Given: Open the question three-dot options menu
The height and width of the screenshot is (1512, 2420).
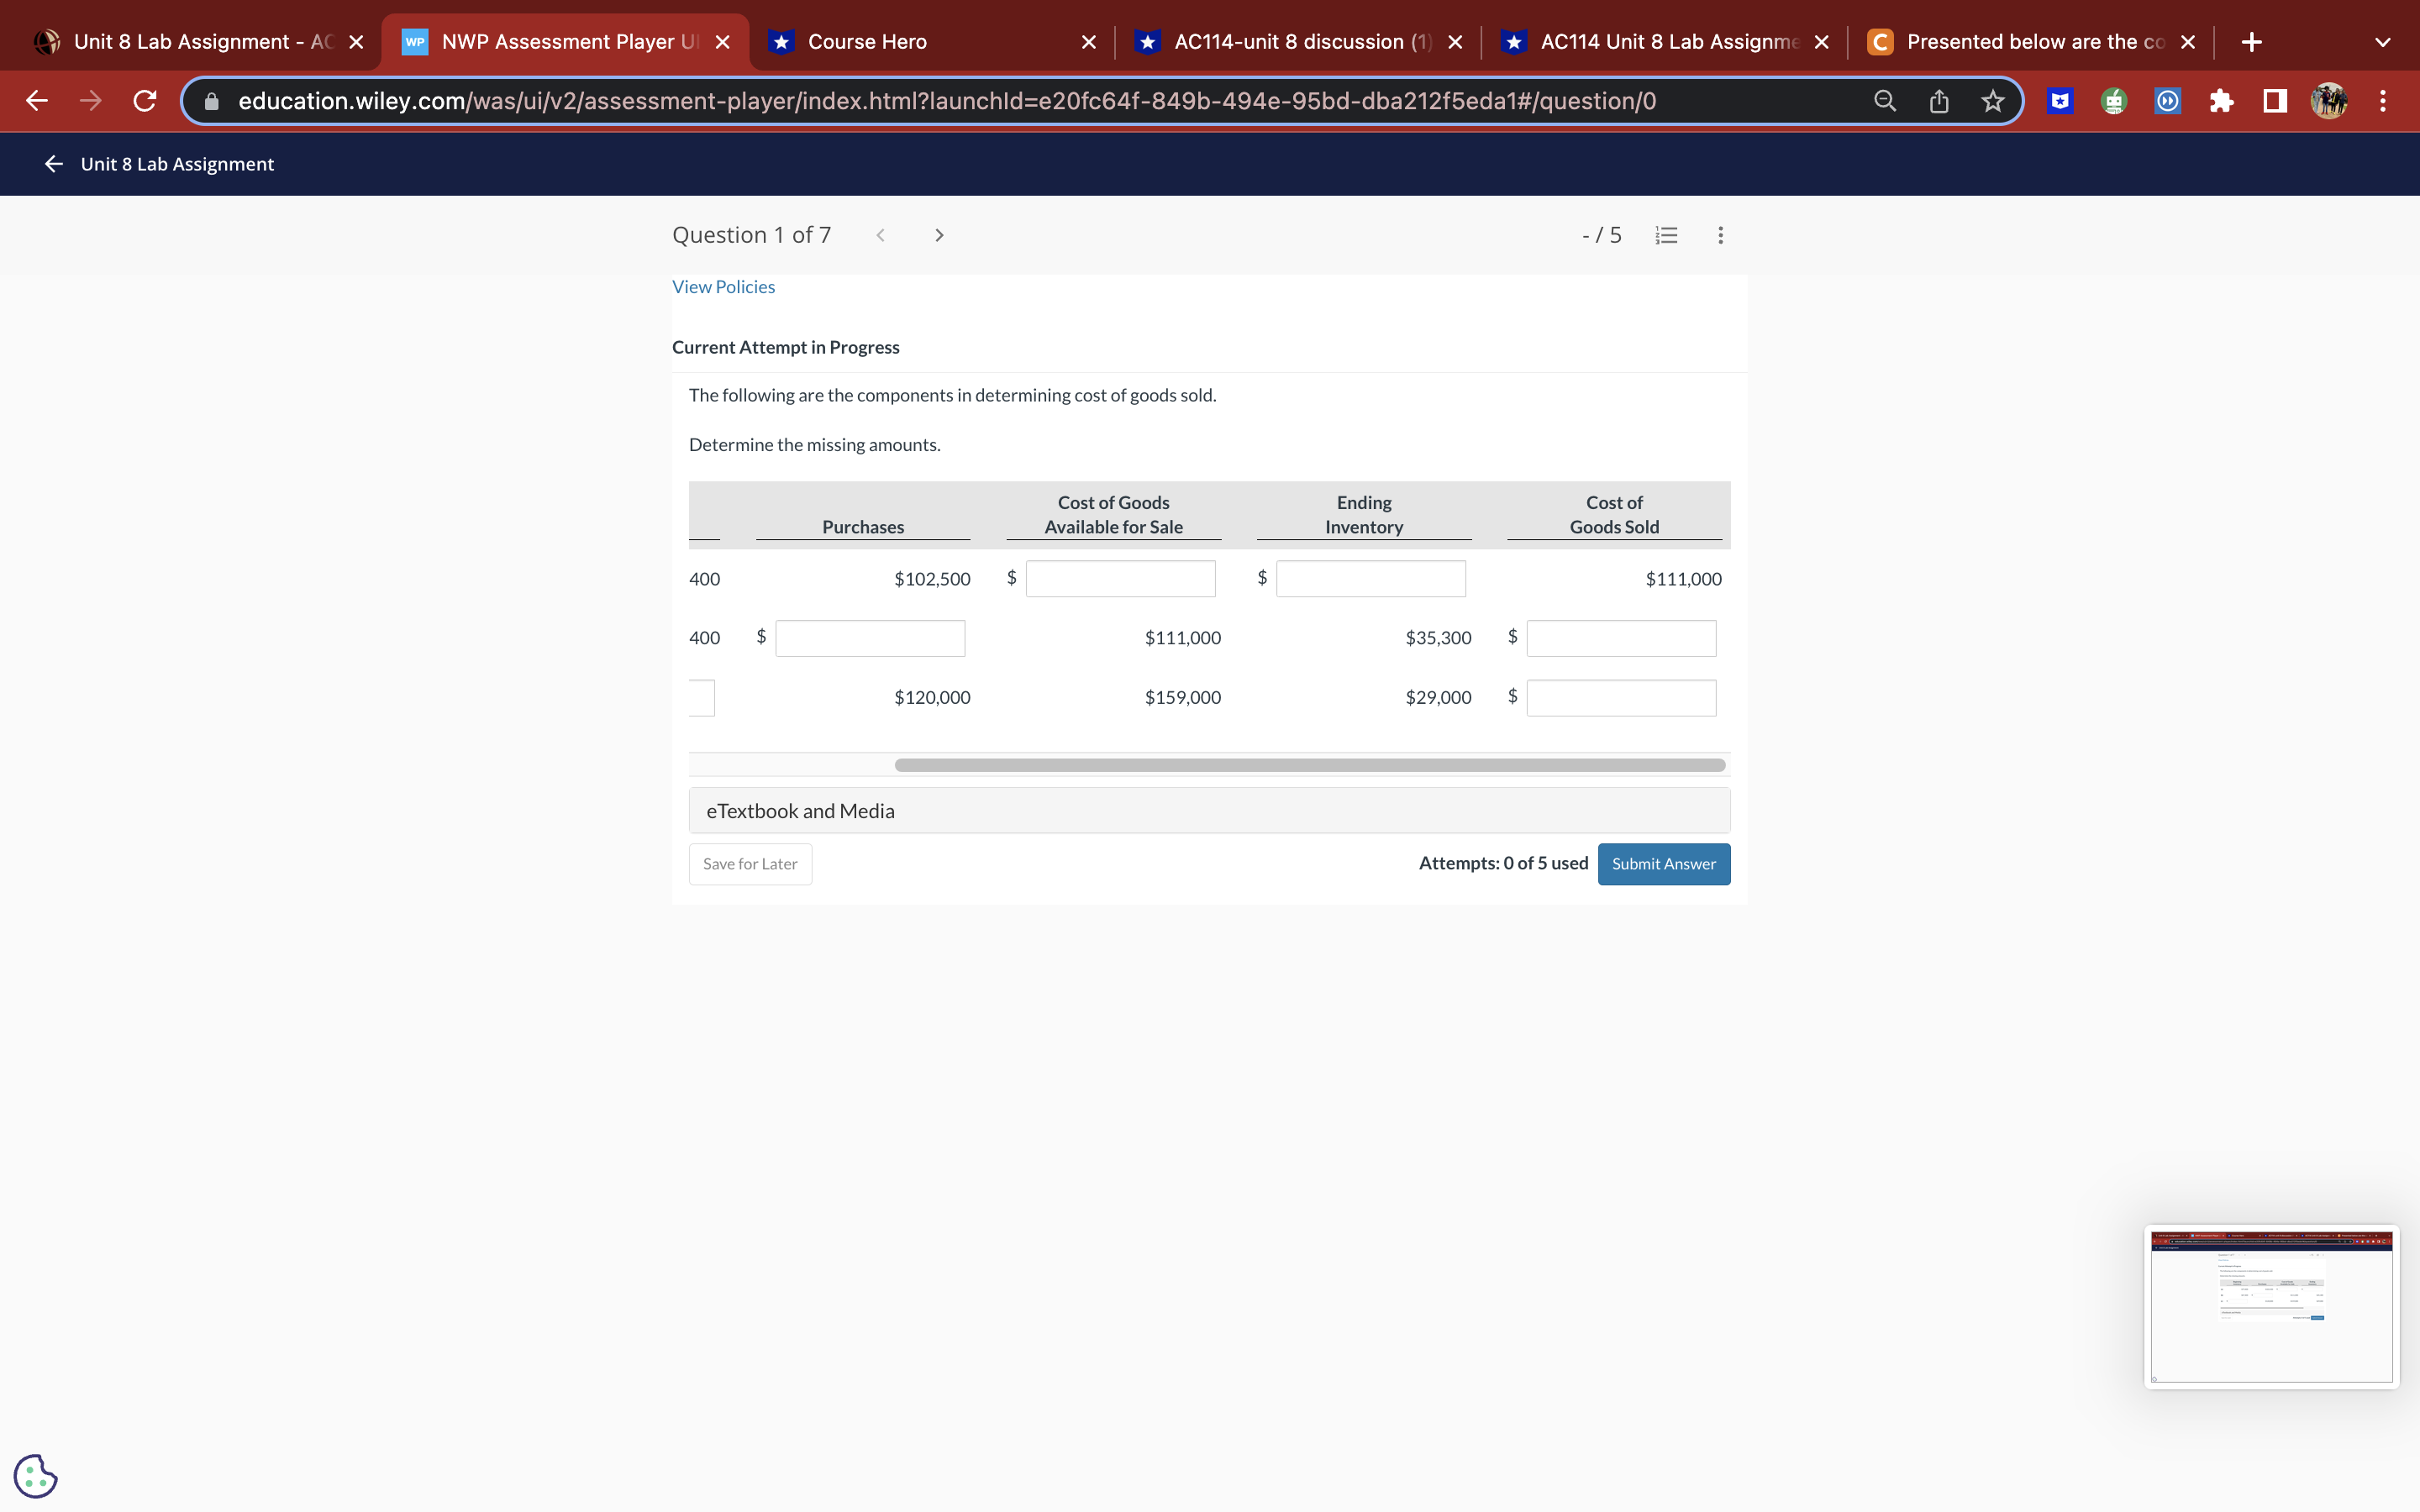Looking at the screenshot, I should point(1720,235).
